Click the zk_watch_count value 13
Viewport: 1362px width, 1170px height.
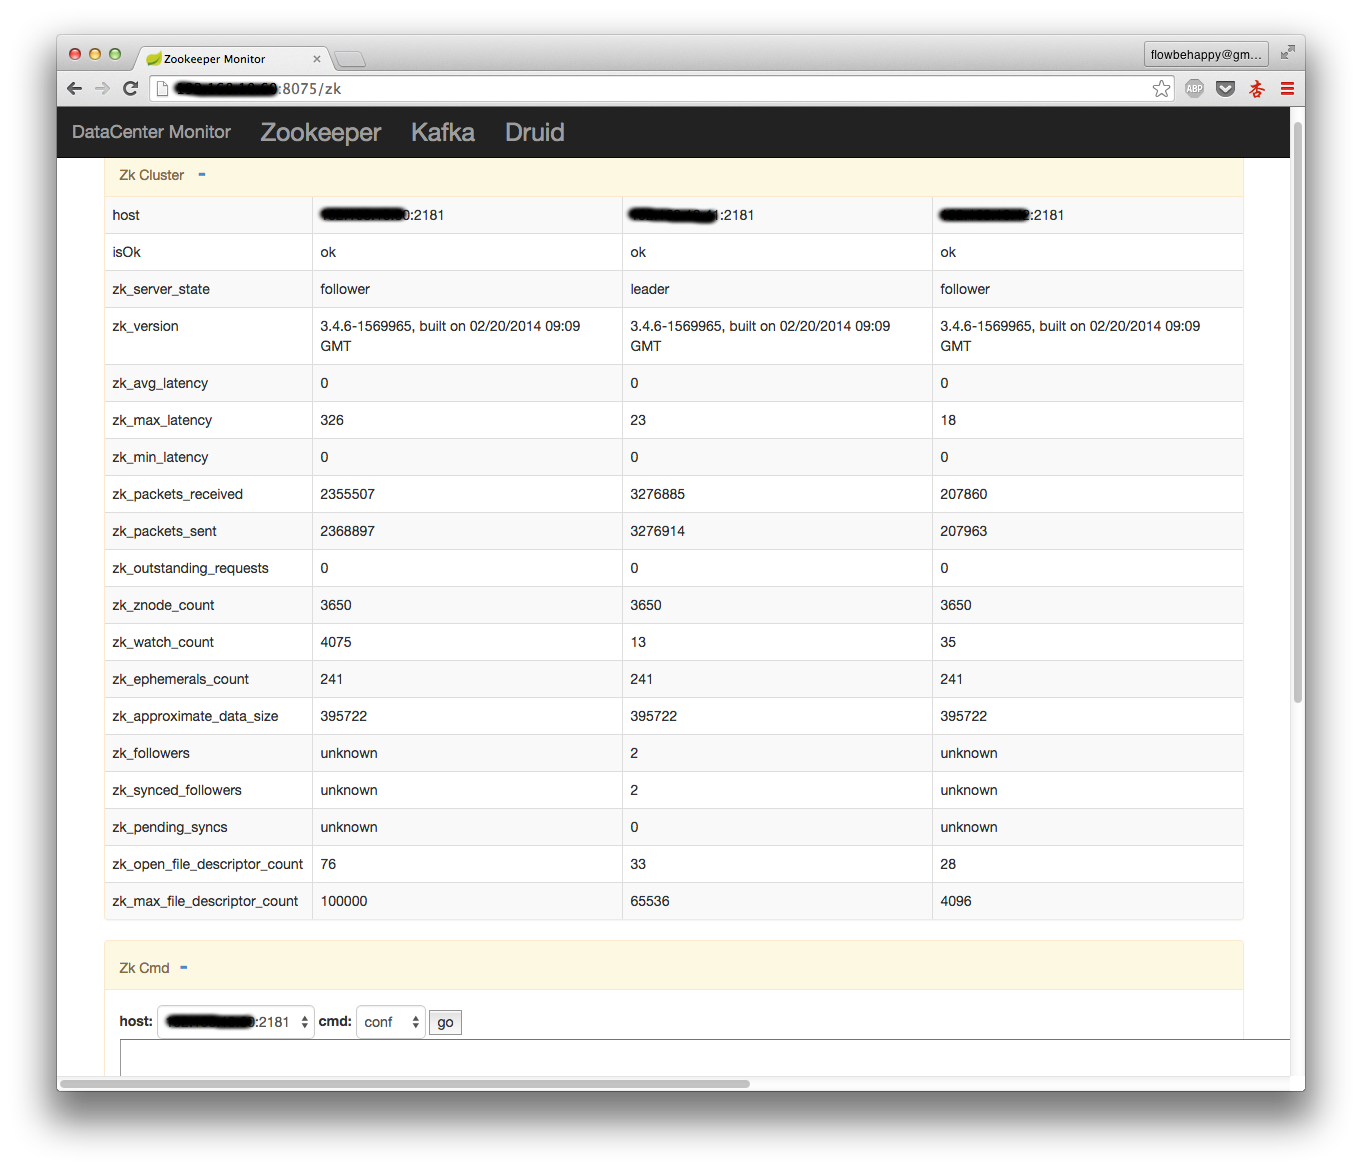[638, 642]
